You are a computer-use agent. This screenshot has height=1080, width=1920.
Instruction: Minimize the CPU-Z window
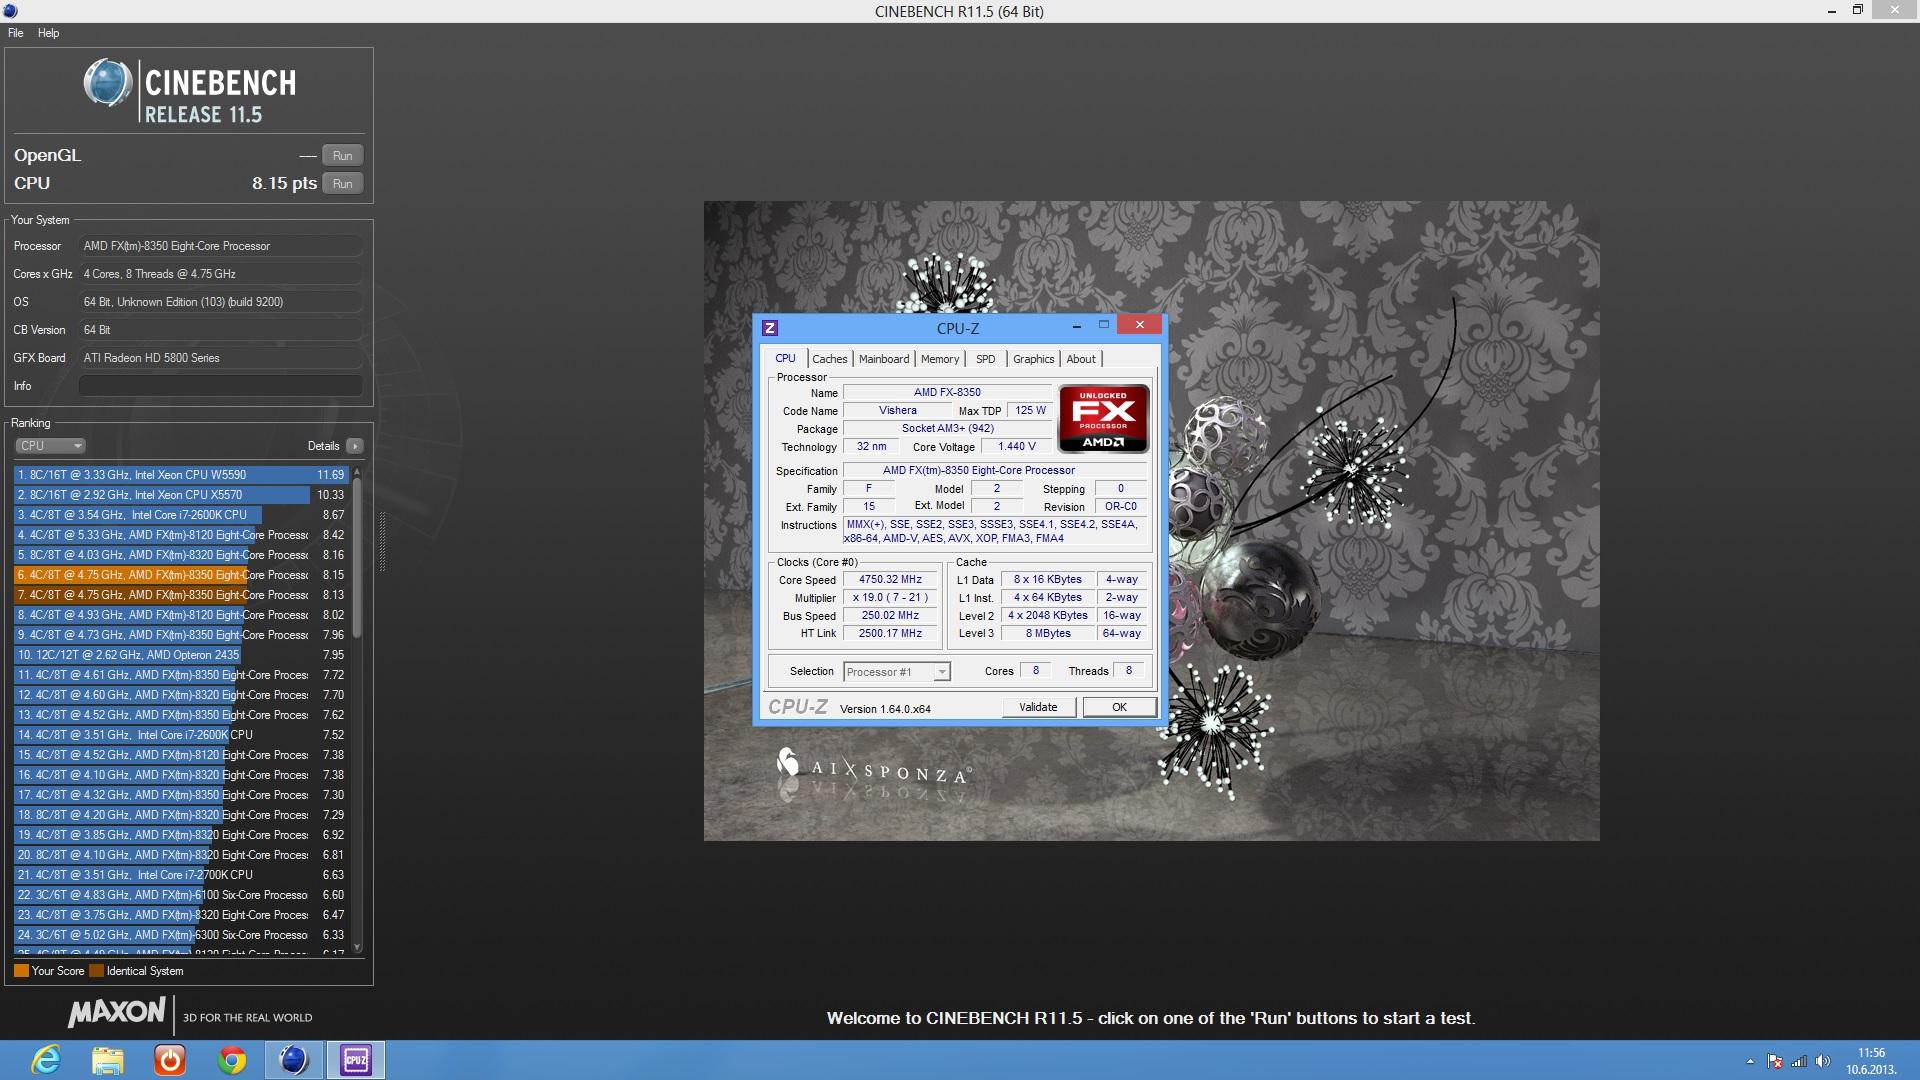pyautogui.click(x=1076, y=326)
